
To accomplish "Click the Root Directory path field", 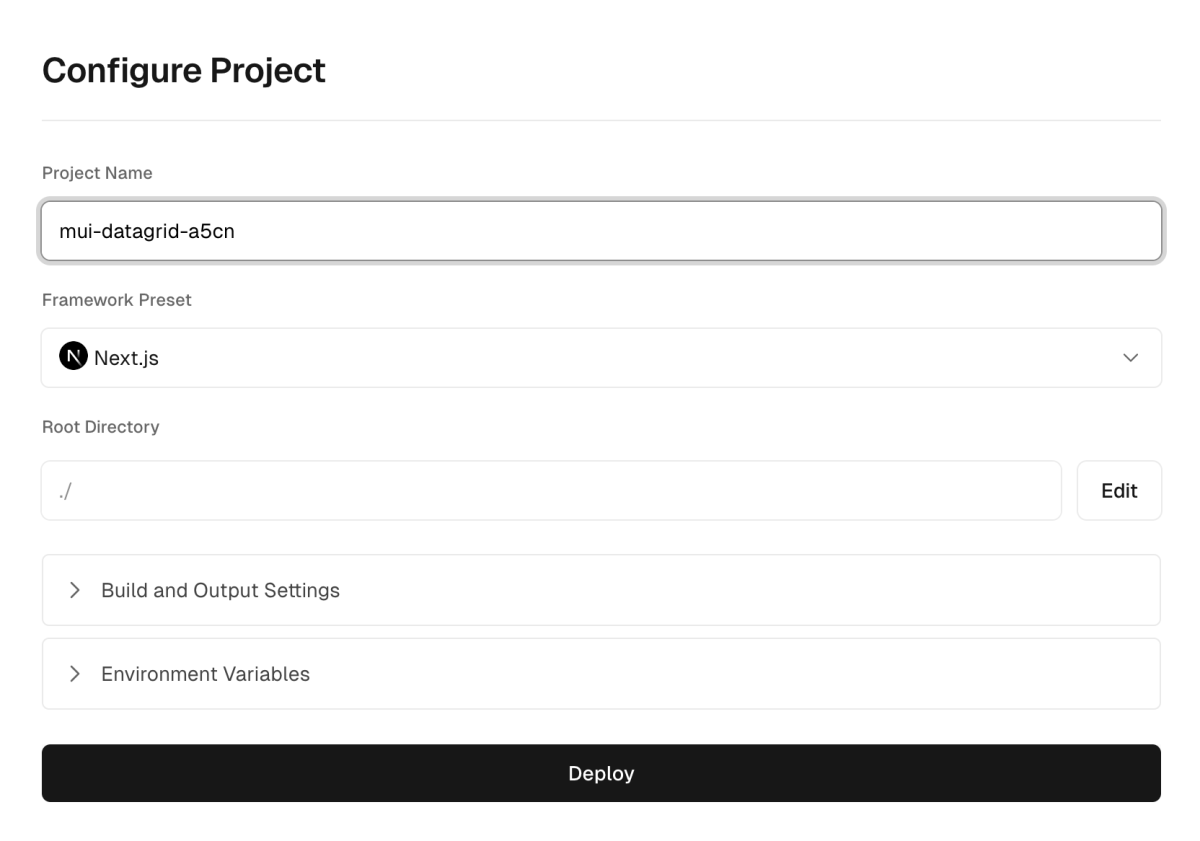I will click(x=551, y=490).
